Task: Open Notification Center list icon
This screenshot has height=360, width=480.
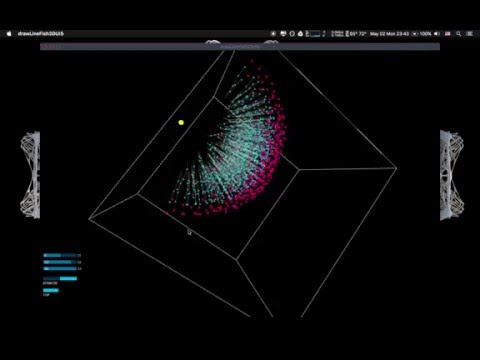Action: (470, 34)
